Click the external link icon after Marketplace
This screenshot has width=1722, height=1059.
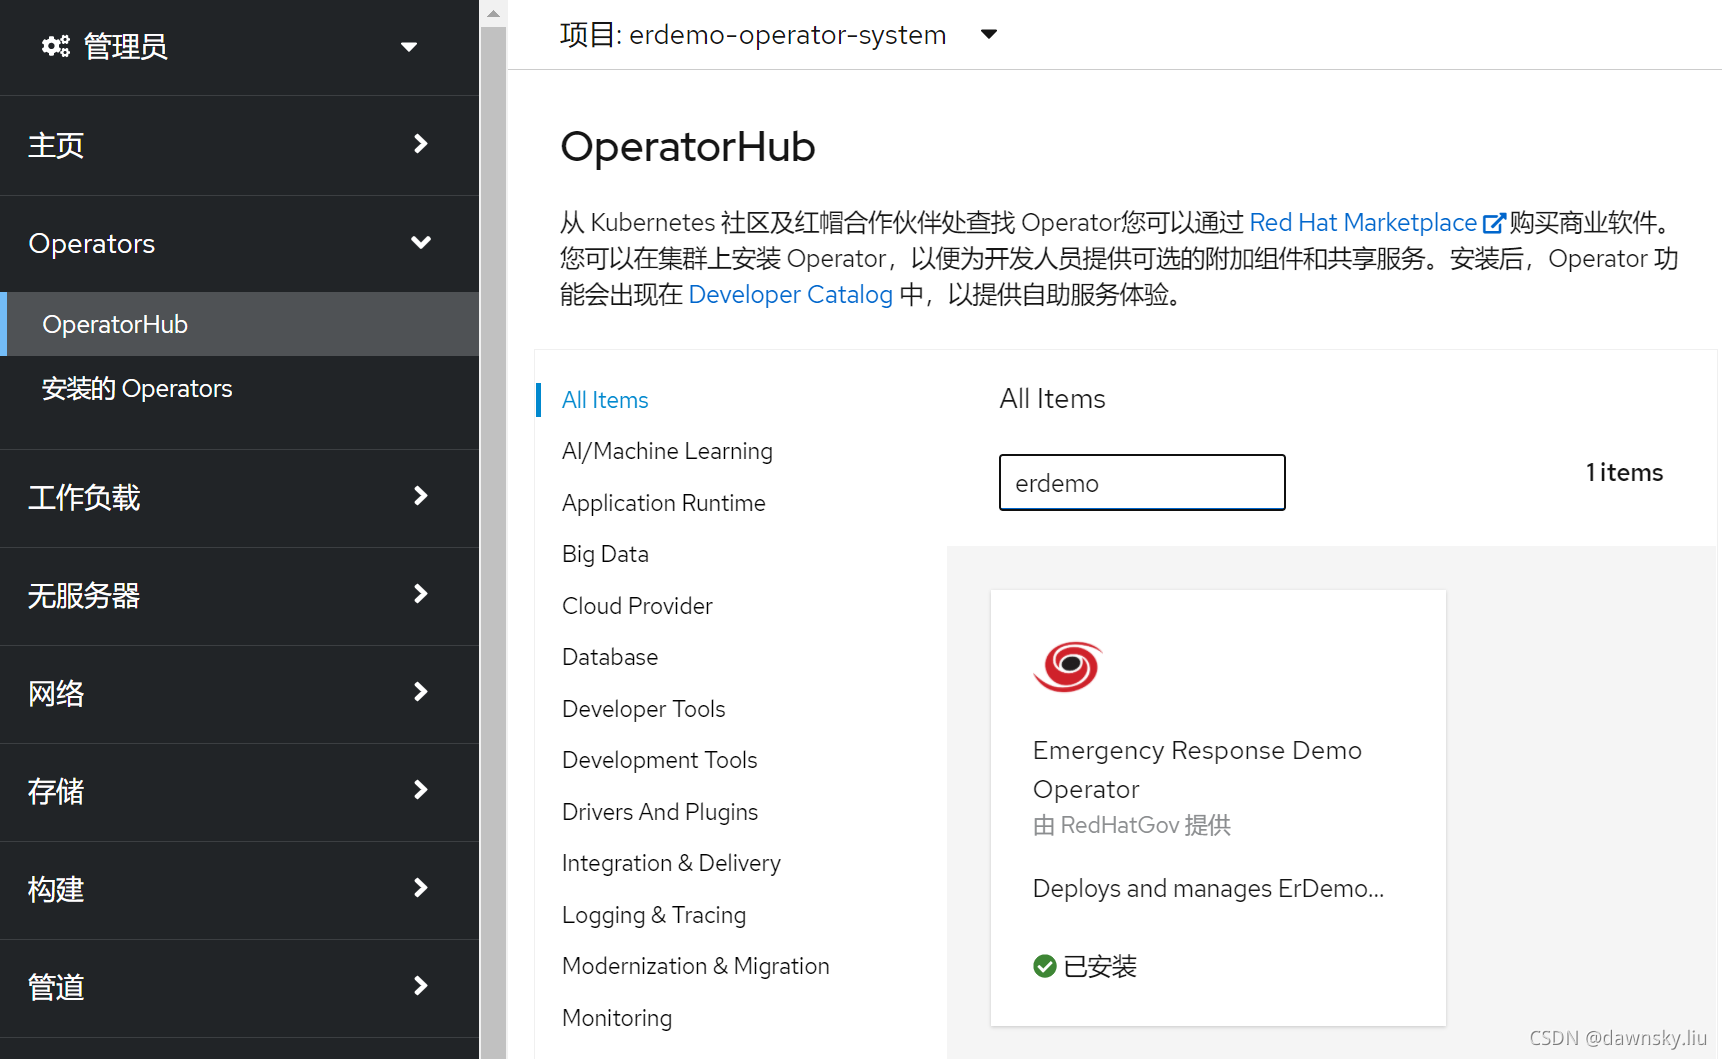(x=1493, y=223)
